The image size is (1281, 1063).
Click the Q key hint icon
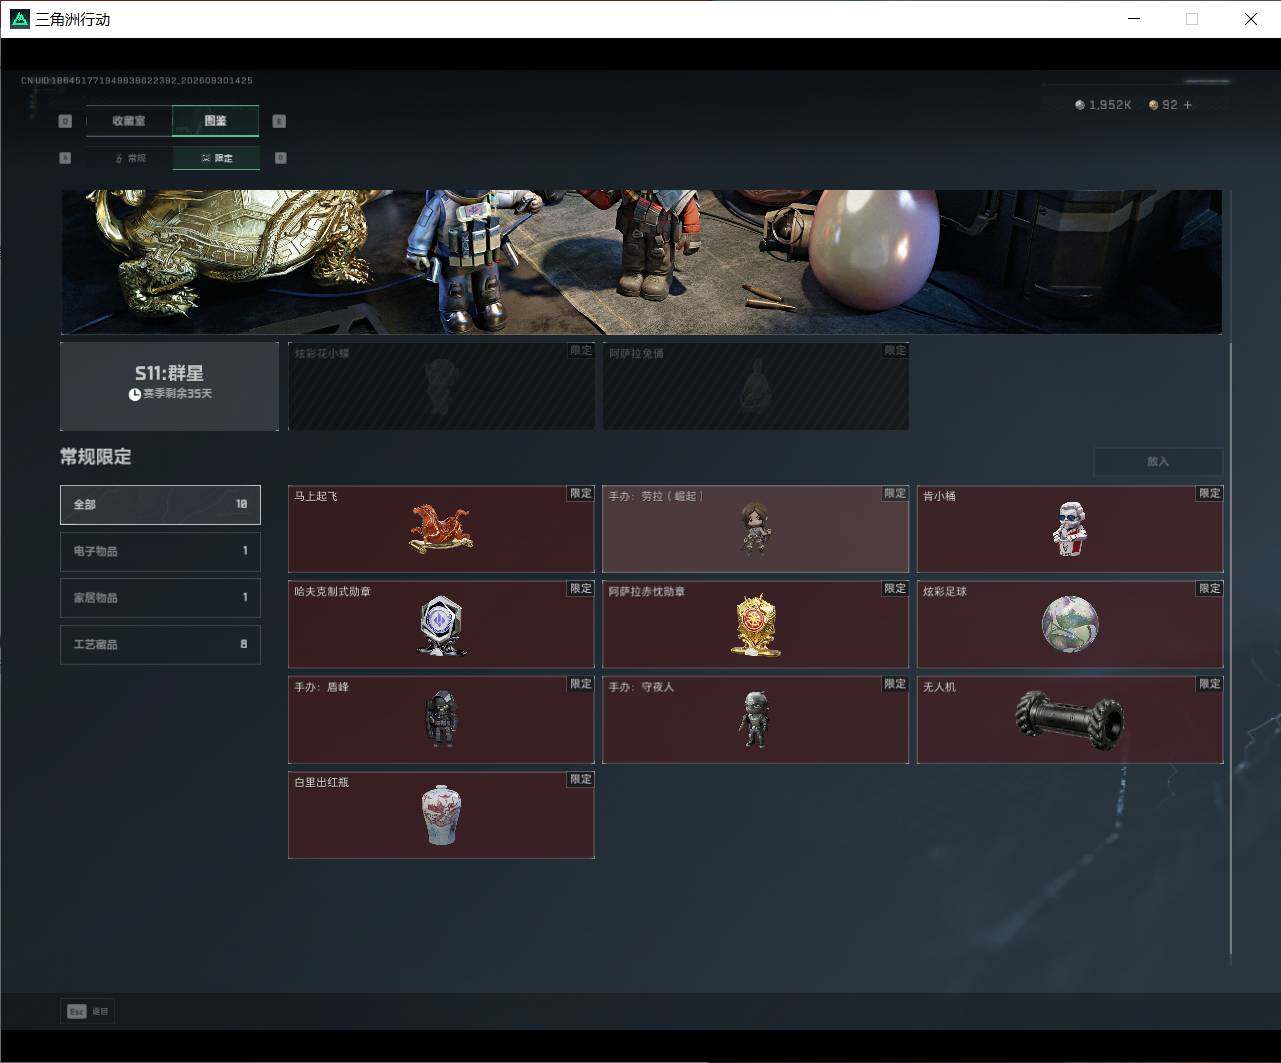point(65,121)
